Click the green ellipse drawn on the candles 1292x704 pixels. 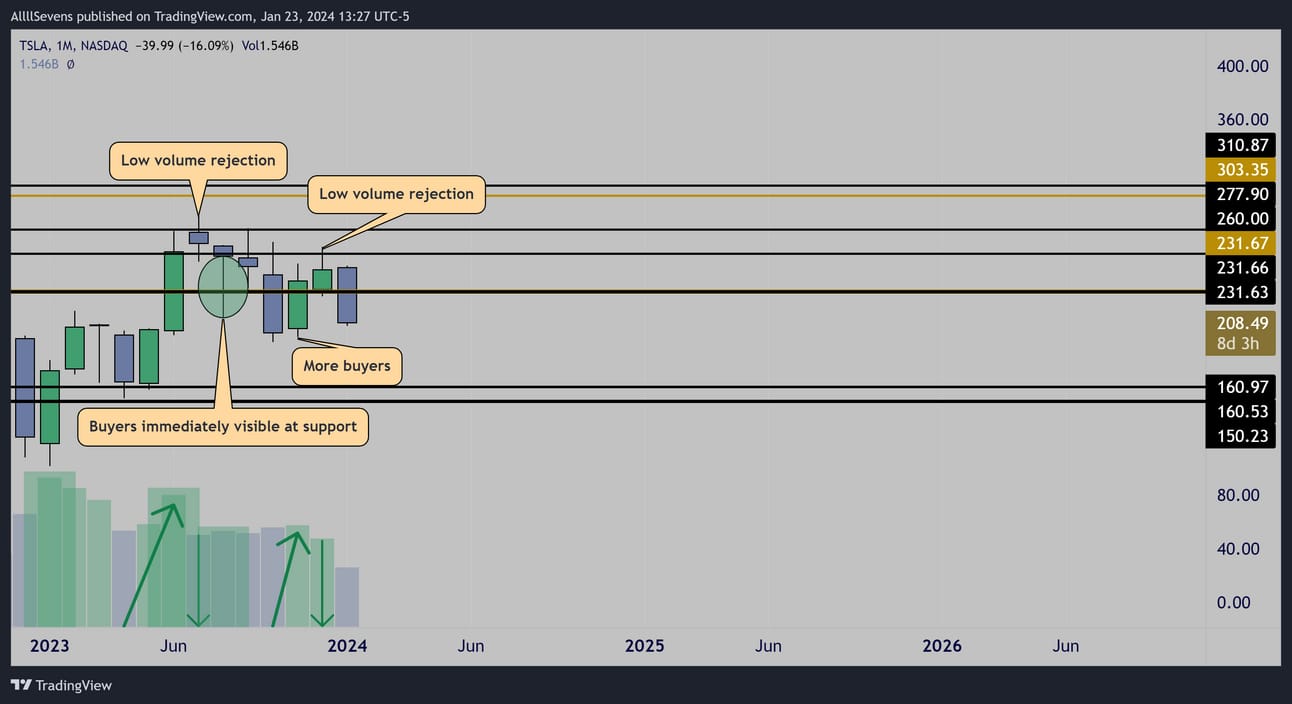click(x=223, y=287)
